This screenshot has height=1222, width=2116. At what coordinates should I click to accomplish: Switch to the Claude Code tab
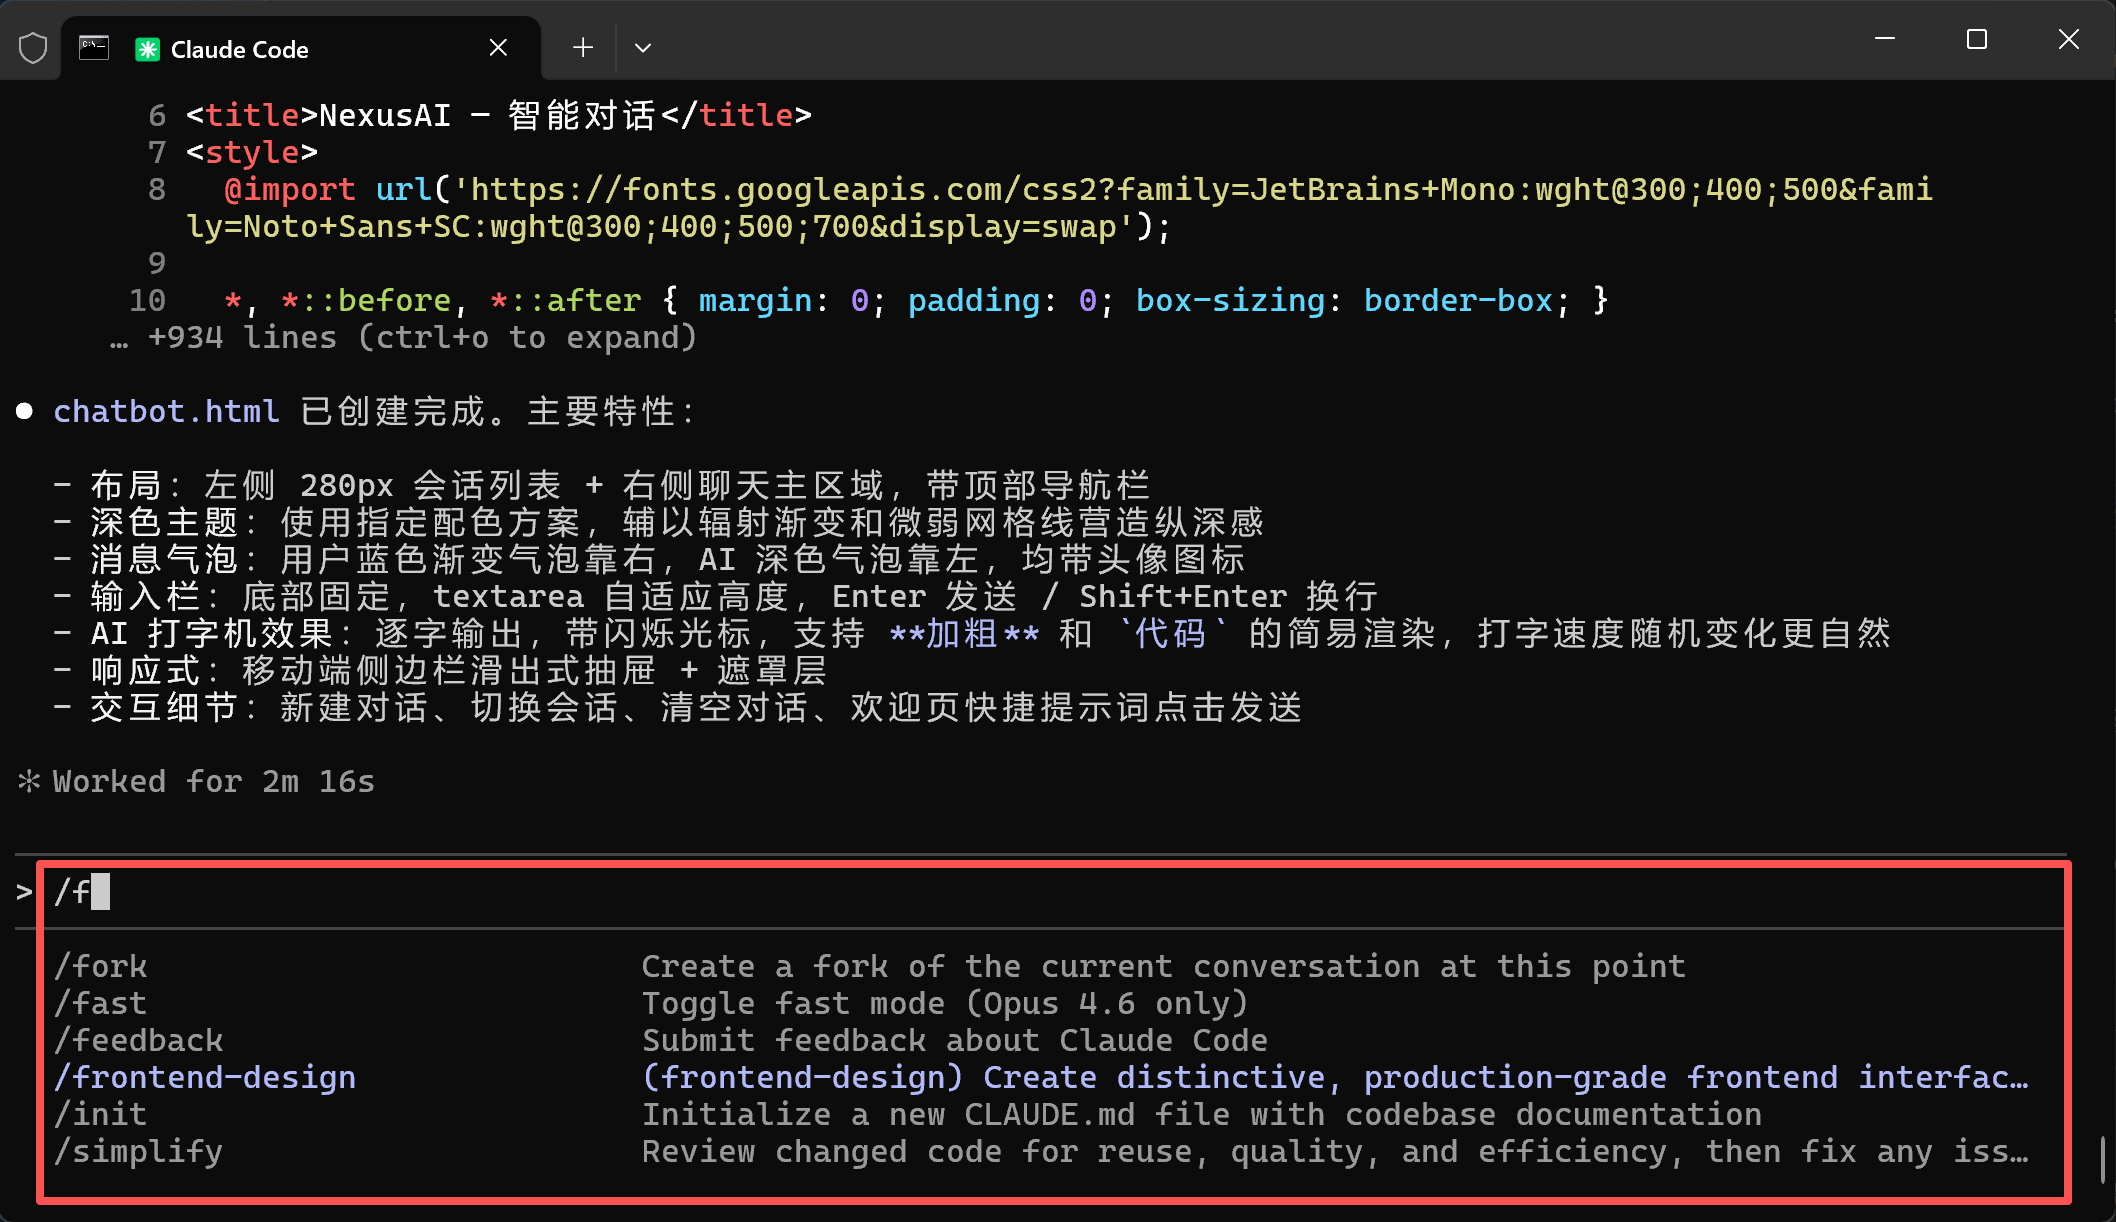(x=301, y=48)
